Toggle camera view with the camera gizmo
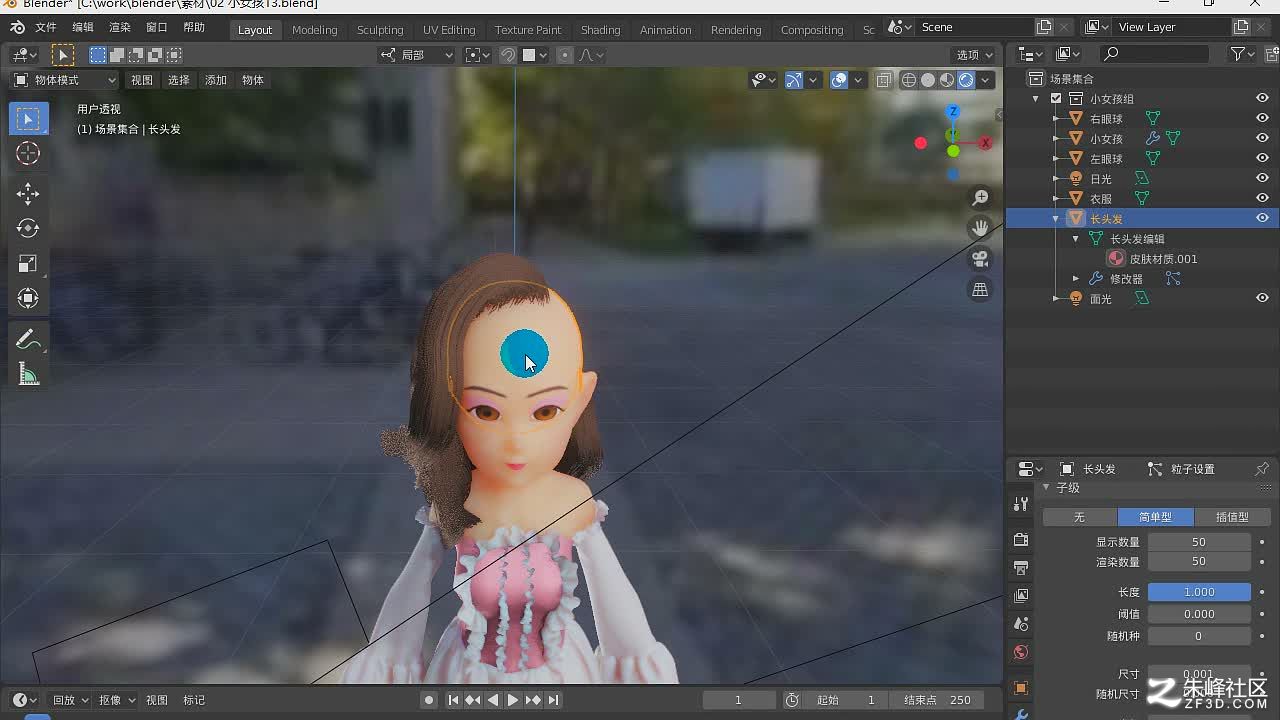Viewport: 1280px width, 720px height. click(x=980, y=259)
